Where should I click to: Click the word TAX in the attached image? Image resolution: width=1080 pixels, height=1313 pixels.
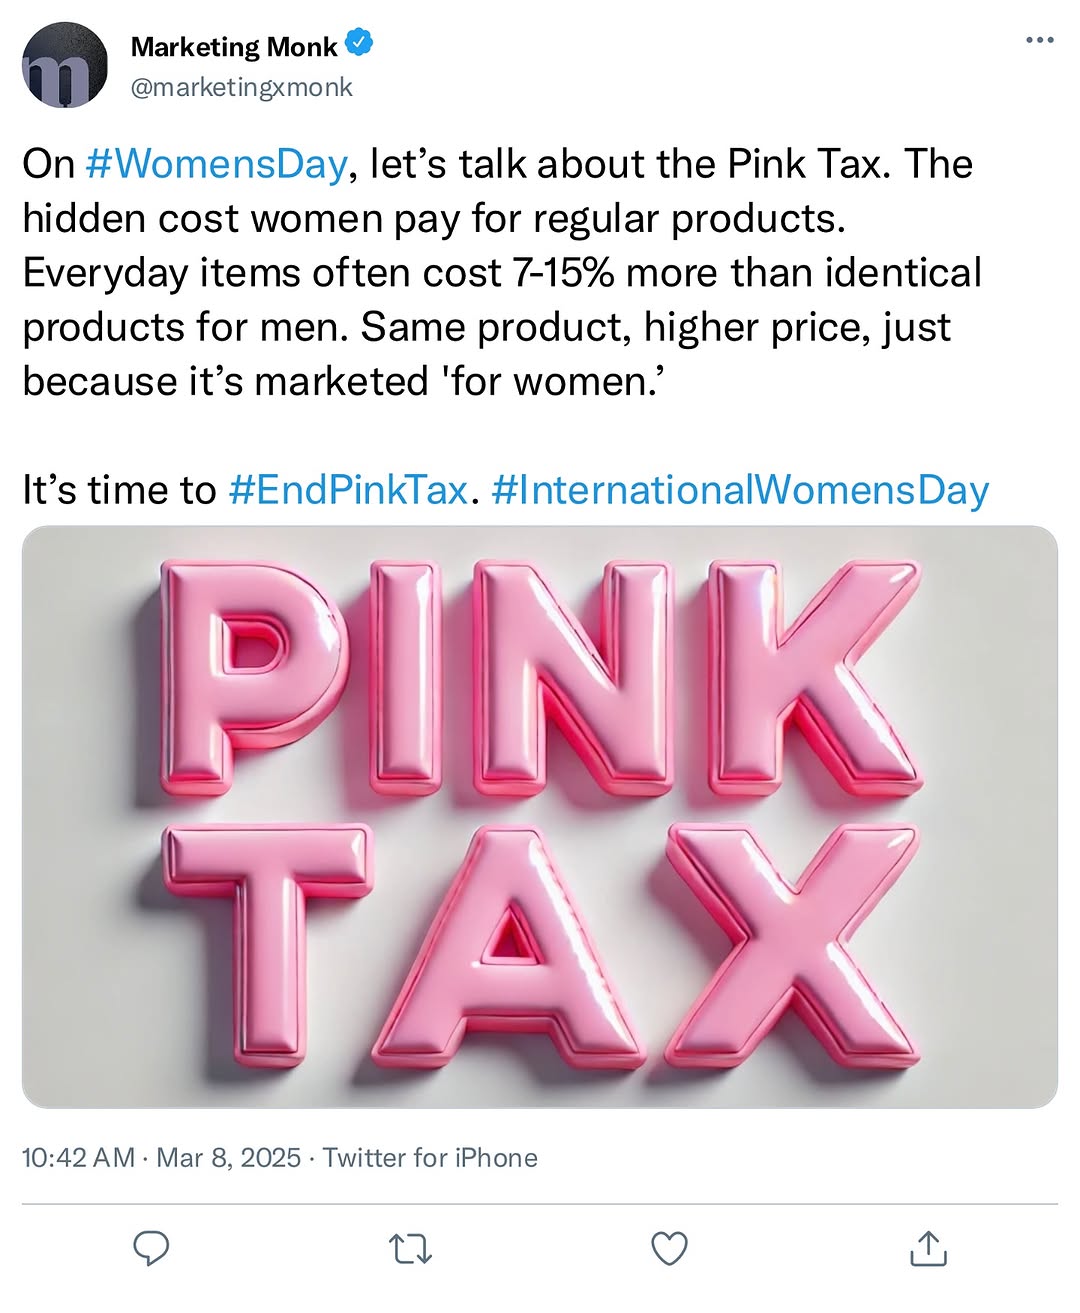[x=540, y=940]
